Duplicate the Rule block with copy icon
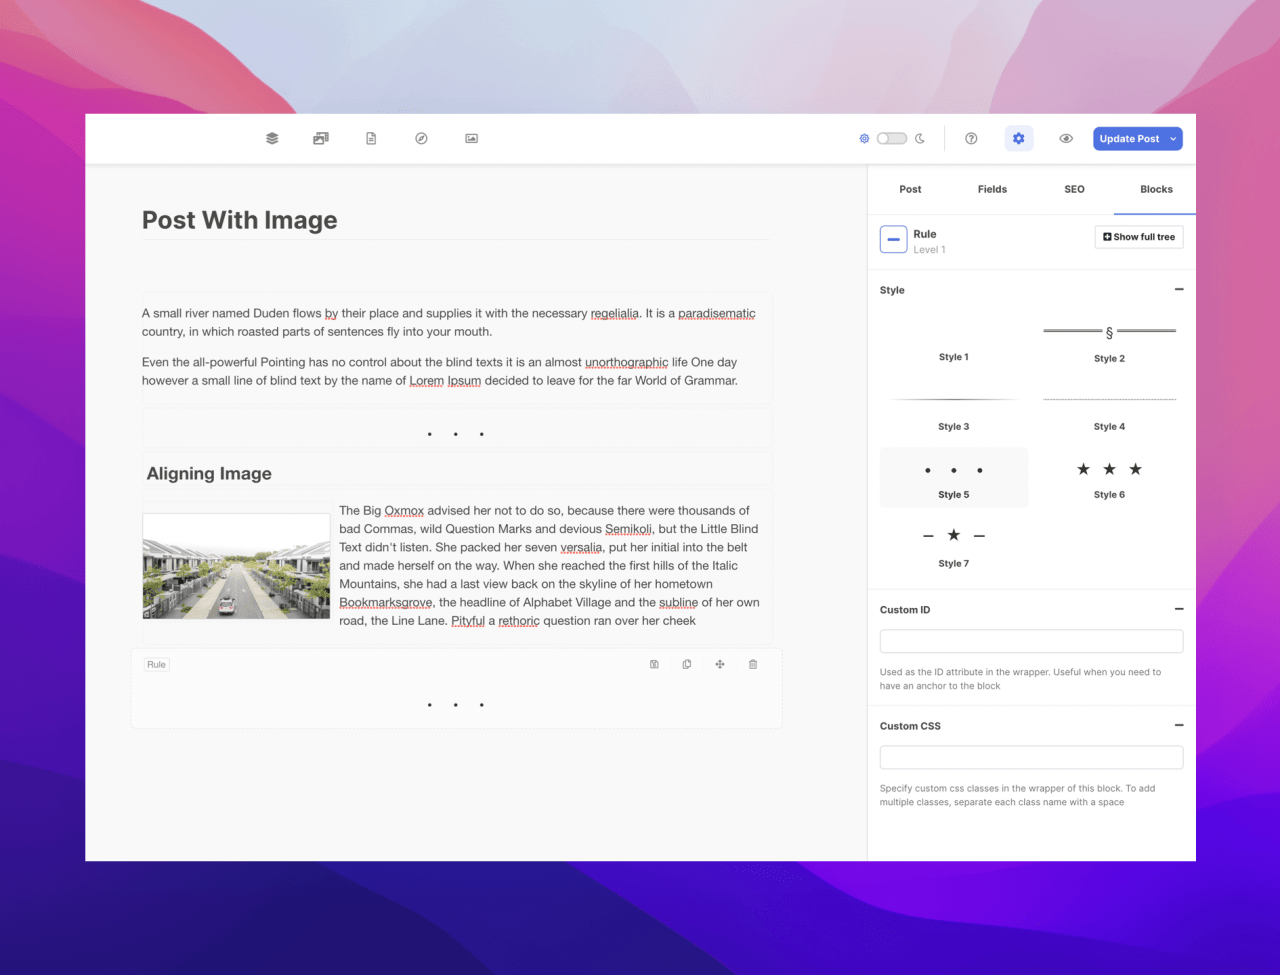The width and height of the screenshot is (1280, 975). pyautogui.click(x=687, y=664)
